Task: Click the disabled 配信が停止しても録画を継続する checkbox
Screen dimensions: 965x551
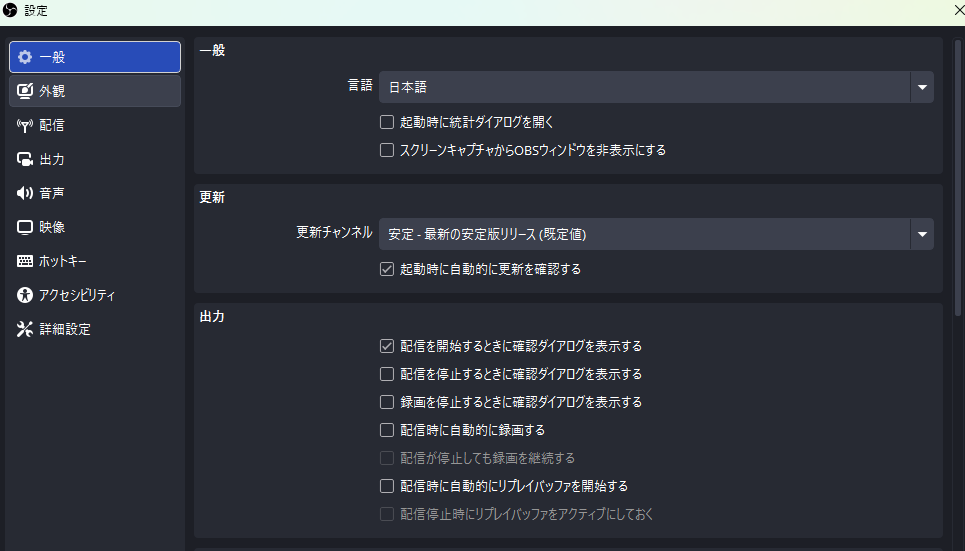Action: coord(386,458)
